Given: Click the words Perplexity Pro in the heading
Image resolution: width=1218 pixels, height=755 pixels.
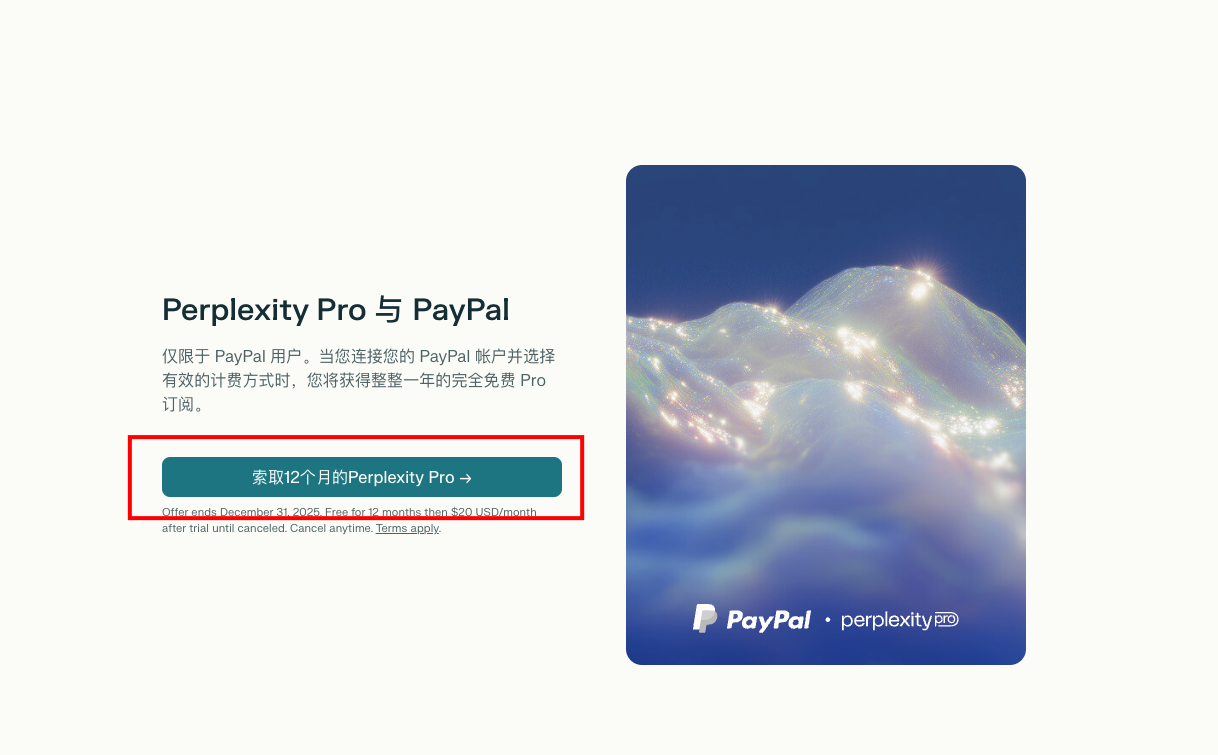Looking at the screenshot, I should pos(264,310).
